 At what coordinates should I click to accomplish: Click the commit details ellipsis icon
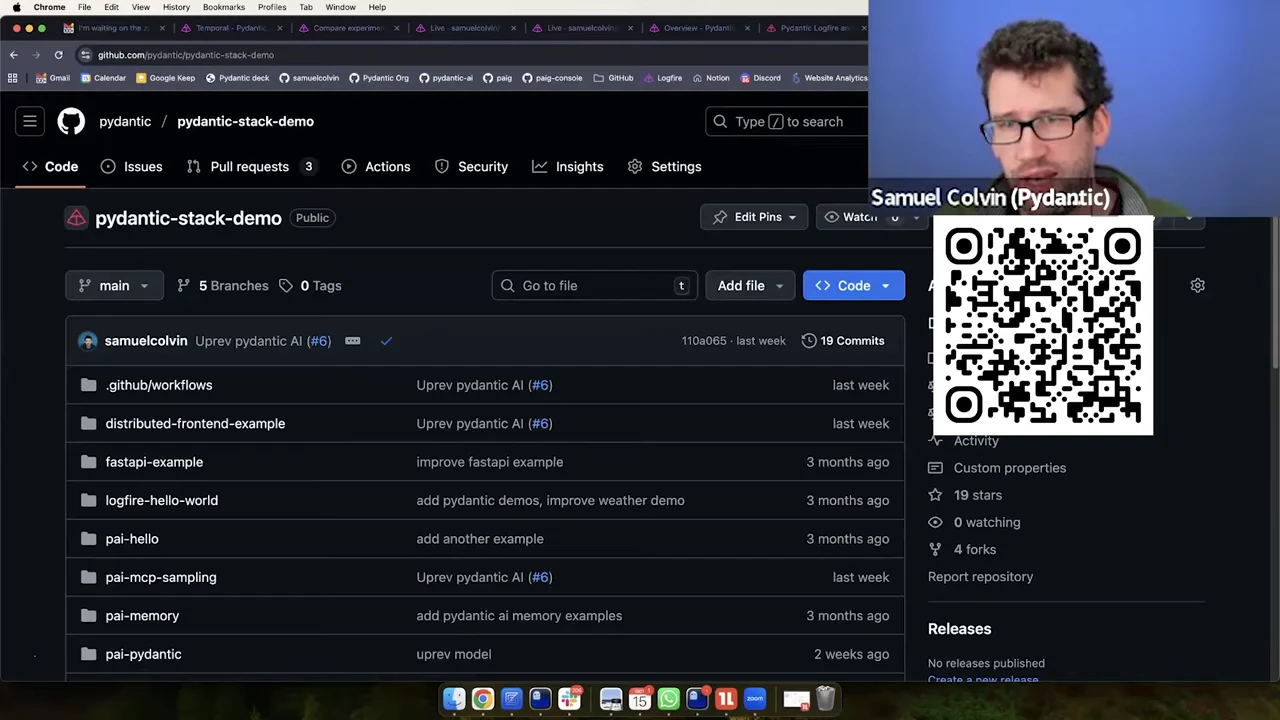(x=353, y=341)
